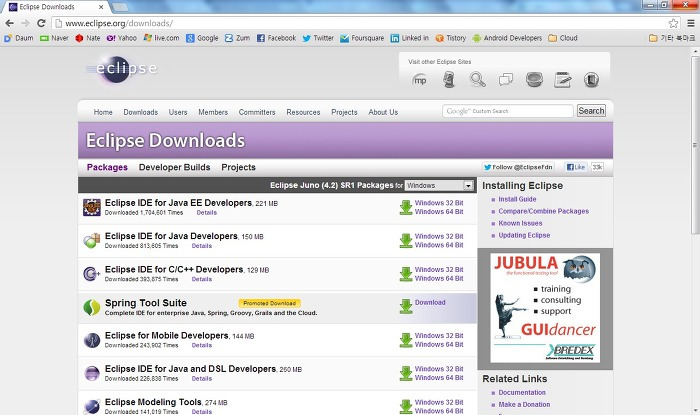The height and width of the screenshot is (415, 700).
Task: Select the Eclipse Downloads browser tab
Action: (54, 7)
